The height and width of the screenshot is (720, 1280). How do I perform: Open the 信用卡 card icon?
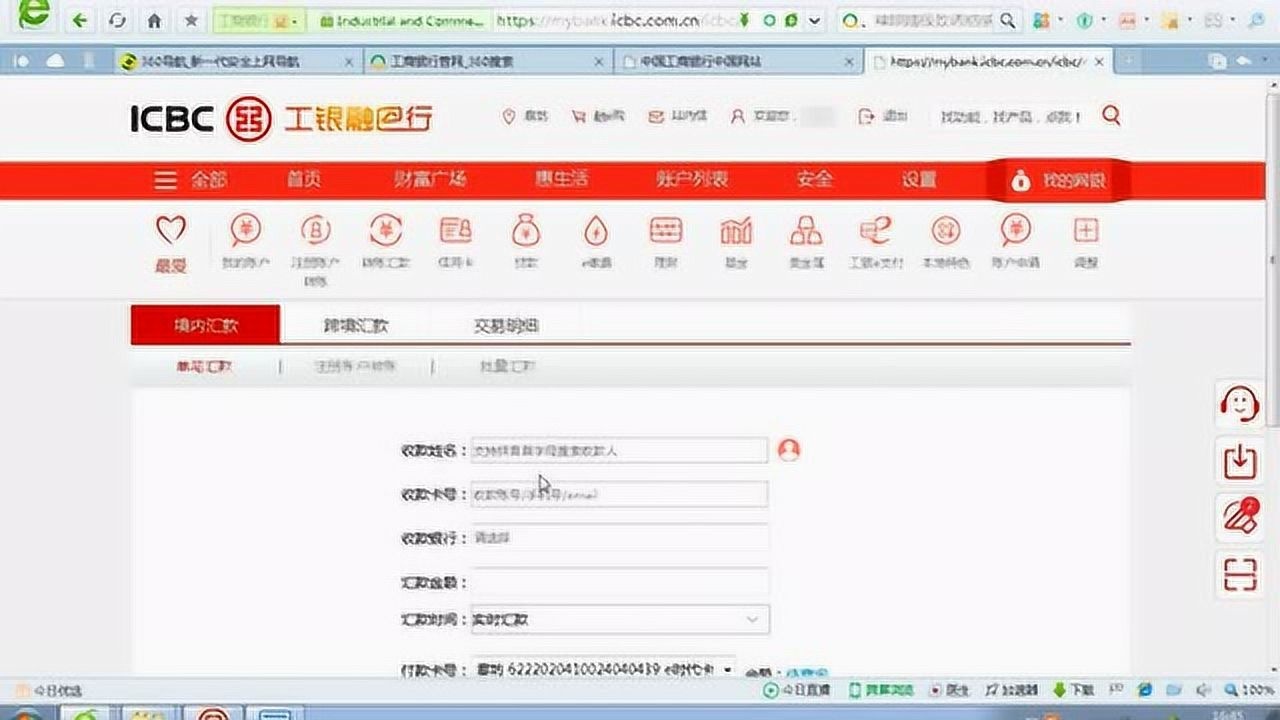click(455, 231)
